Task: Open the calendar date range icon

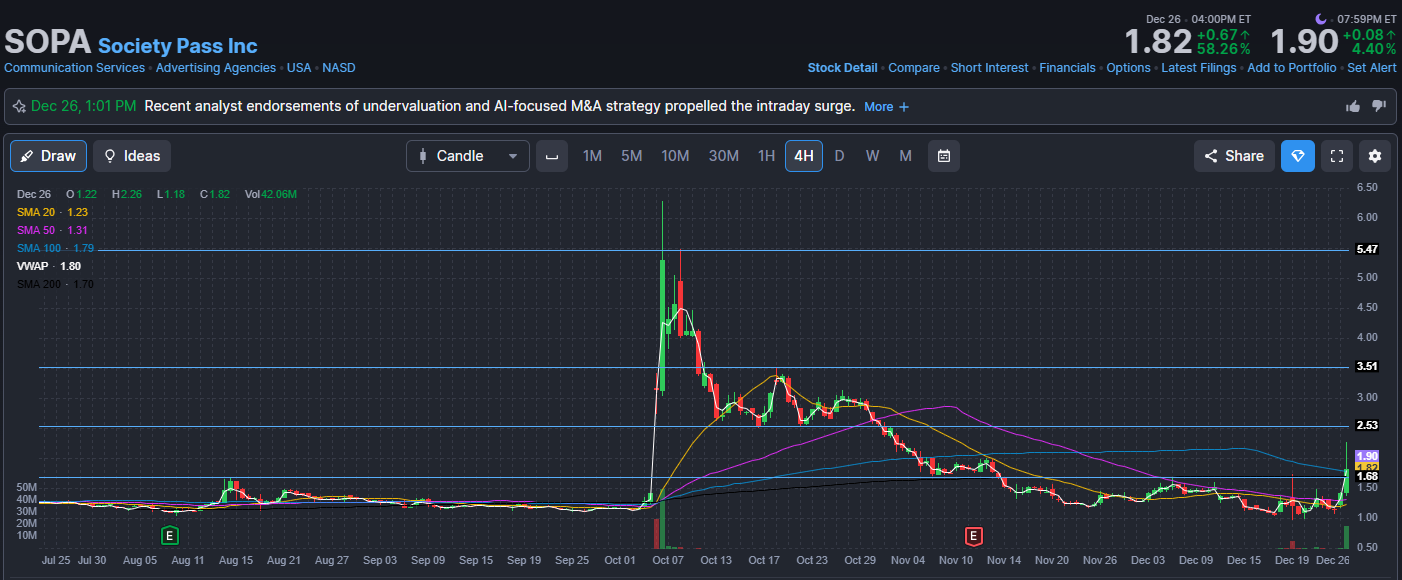Action: tap(944, 156)
